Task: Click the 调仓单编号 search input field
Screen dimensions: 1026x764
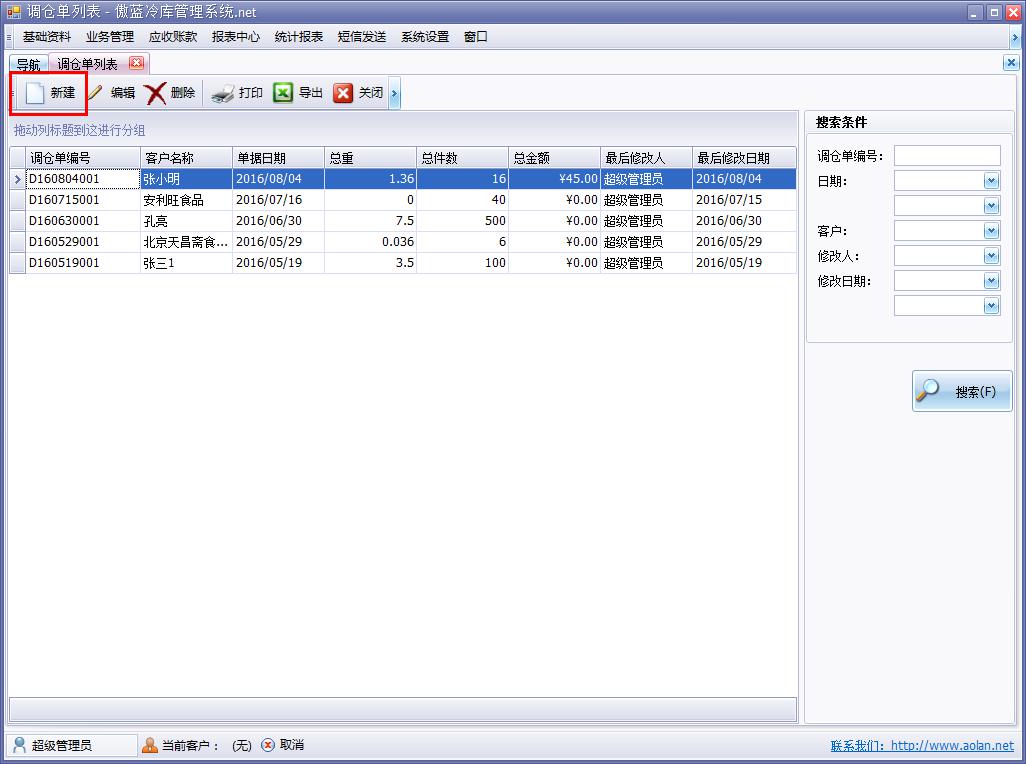Action: tap(947, 155)
